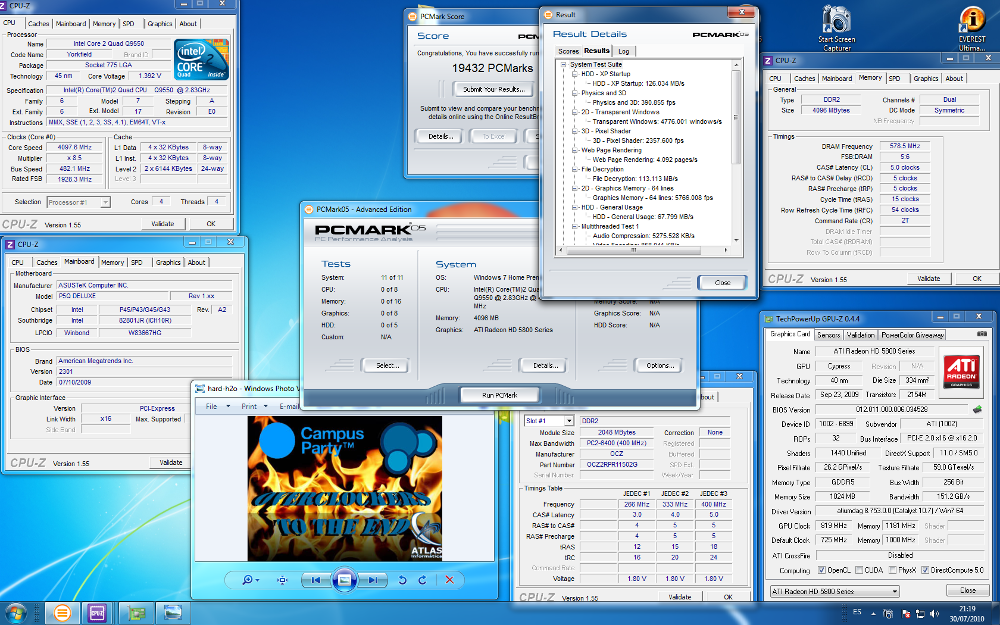This screenshot has height=625, width=1000.
Task: Toggle PhysX checkbox in GPU-Z
Action: tap(893, 570)
